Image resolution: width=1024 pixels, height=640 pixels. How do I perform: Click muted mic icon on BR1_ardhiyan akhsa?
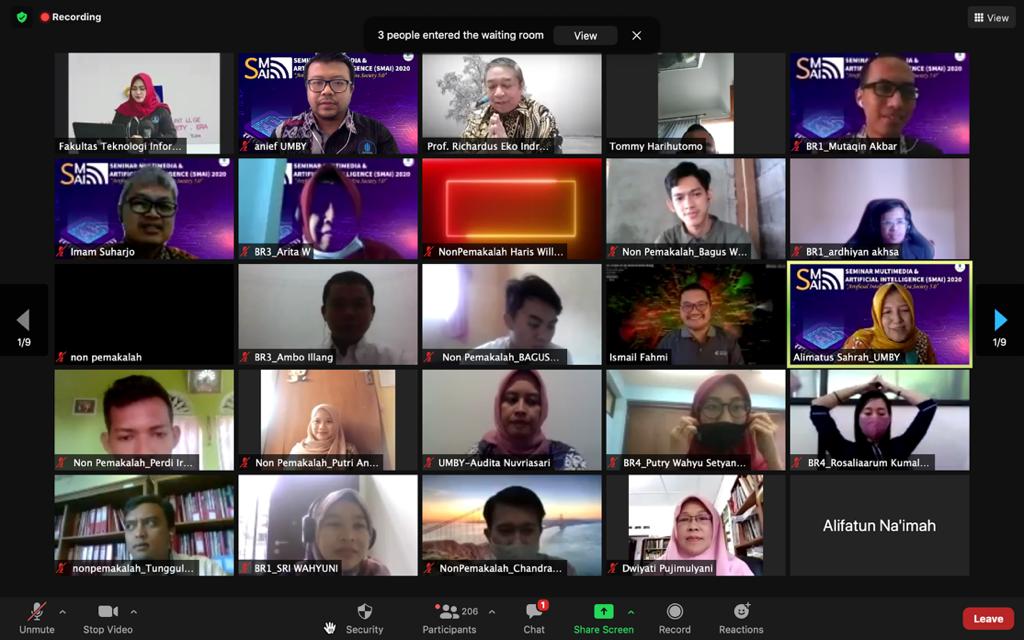click(x=797, y=251)
